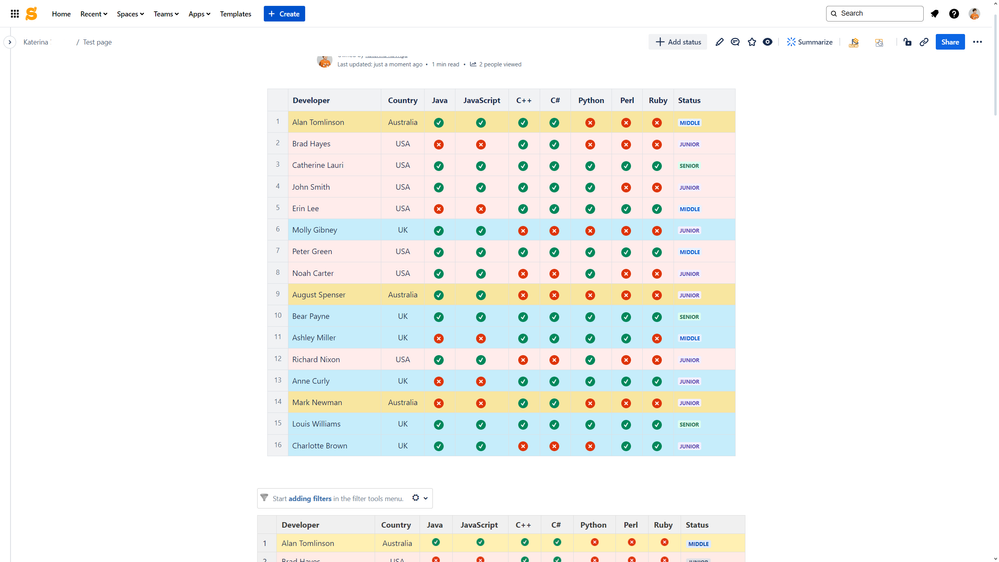Open the help question mark icon
Viewport: 999px width, 562px height.
click(954, 14)
